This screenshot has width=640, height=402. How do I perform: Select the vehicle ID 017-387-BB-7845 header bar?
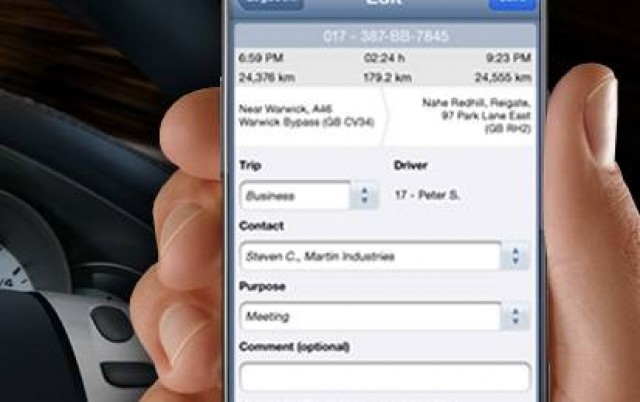[x=385, y=34]
